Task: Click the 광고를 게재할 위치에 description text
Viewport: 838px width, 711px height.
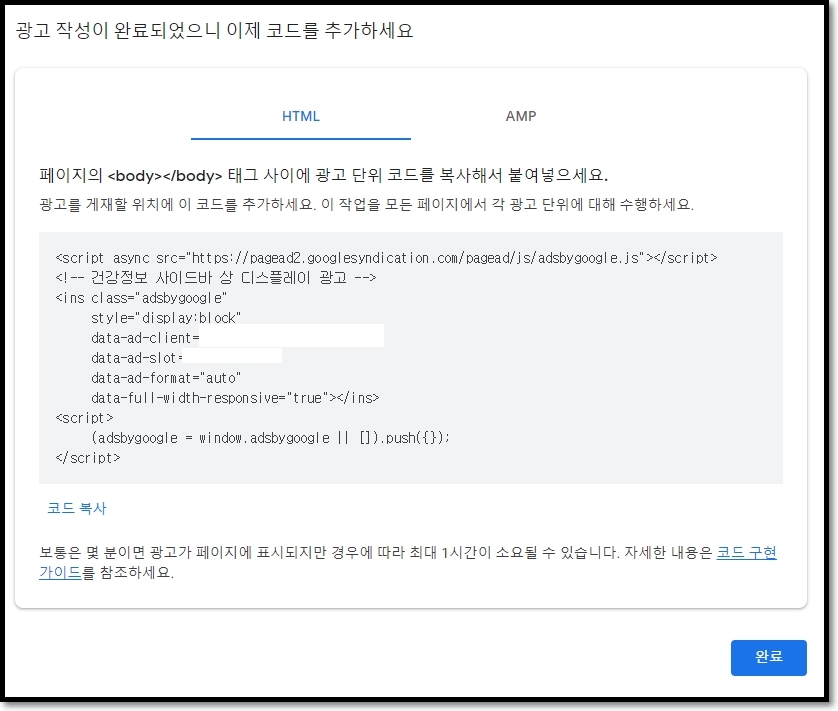Action: click(x=366, y=204)
